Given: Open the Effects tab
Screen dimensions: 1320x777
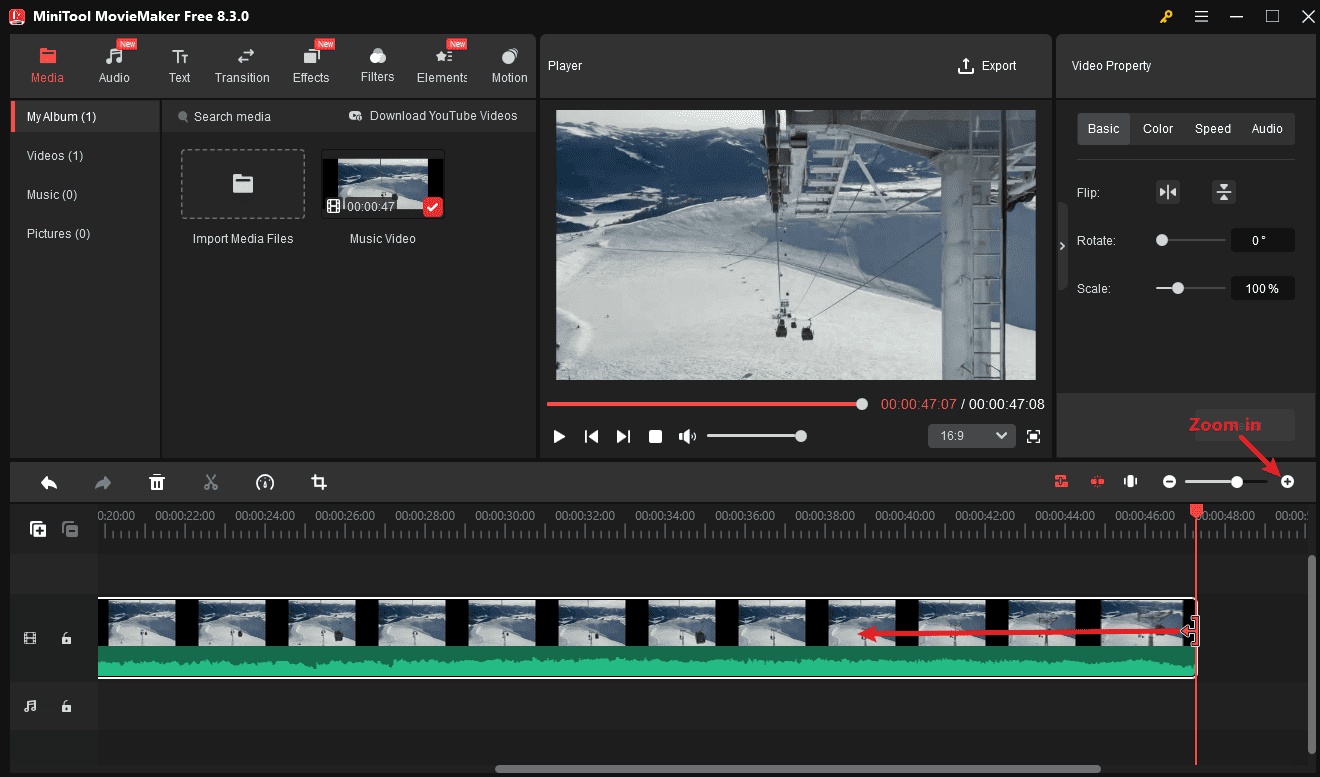Looking at the screenshot, I should tap(311, 66).
